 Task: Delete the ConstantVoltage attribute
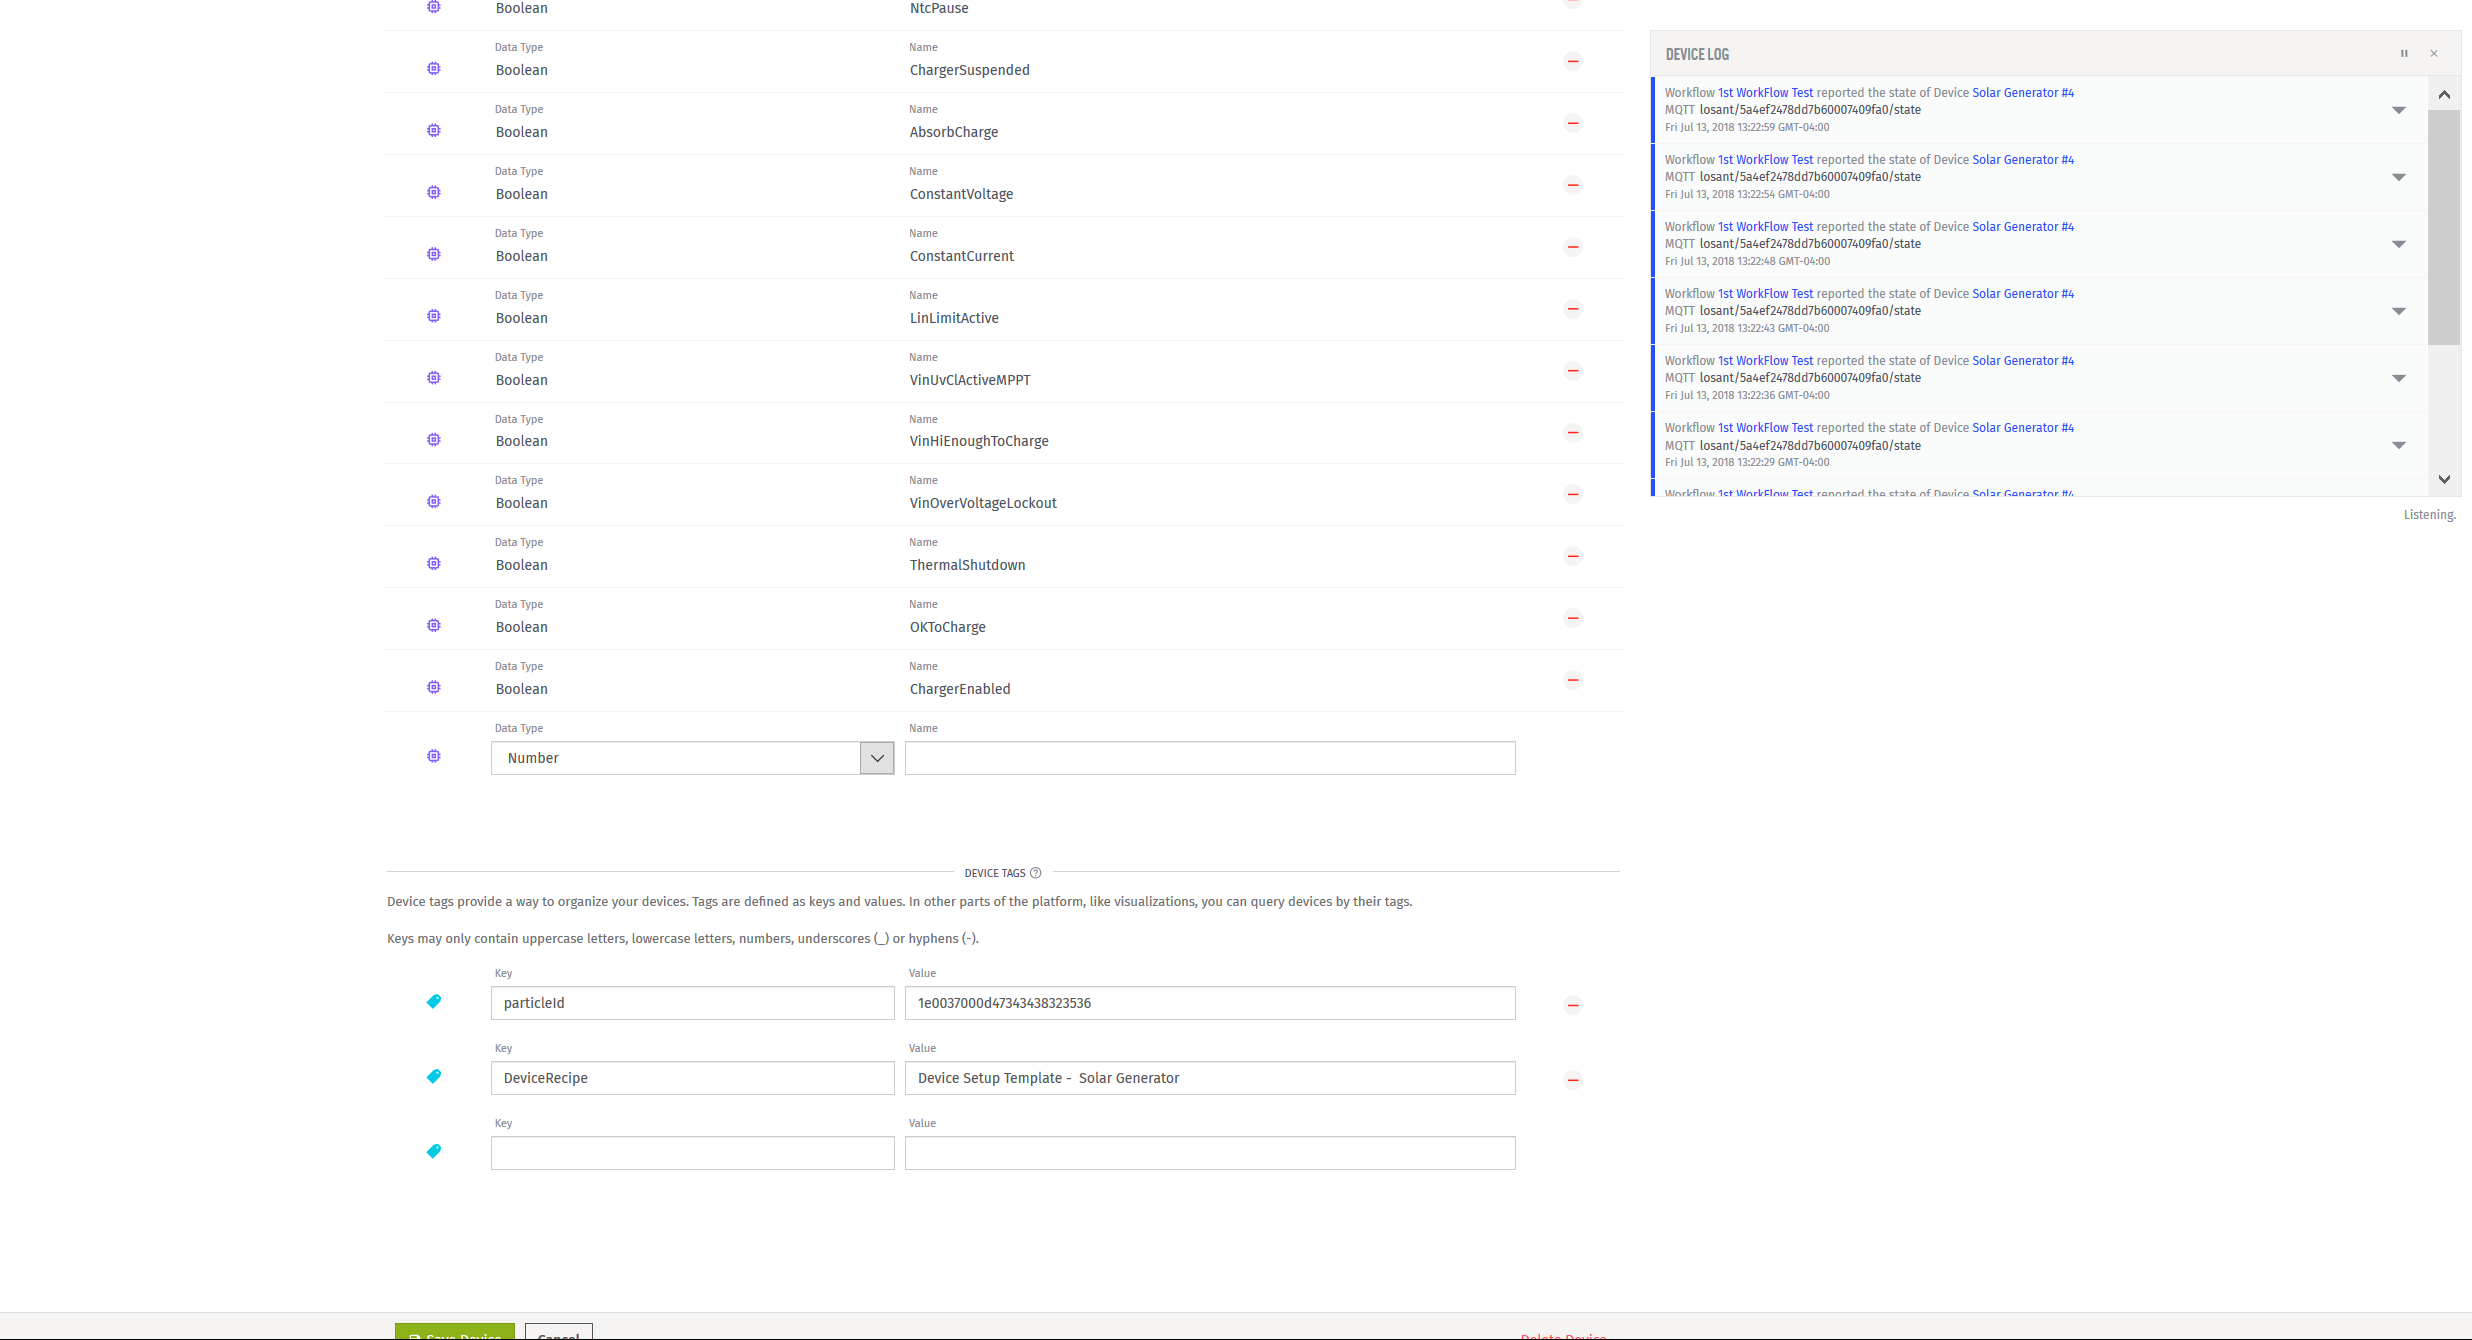coord(1573,186)
